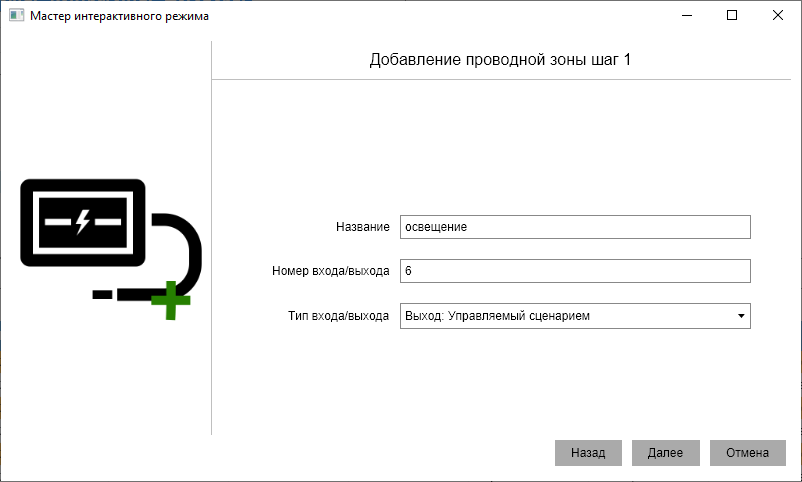
Task: Open the Тип входа/выхода combo box
Action: tap(575, 316)
